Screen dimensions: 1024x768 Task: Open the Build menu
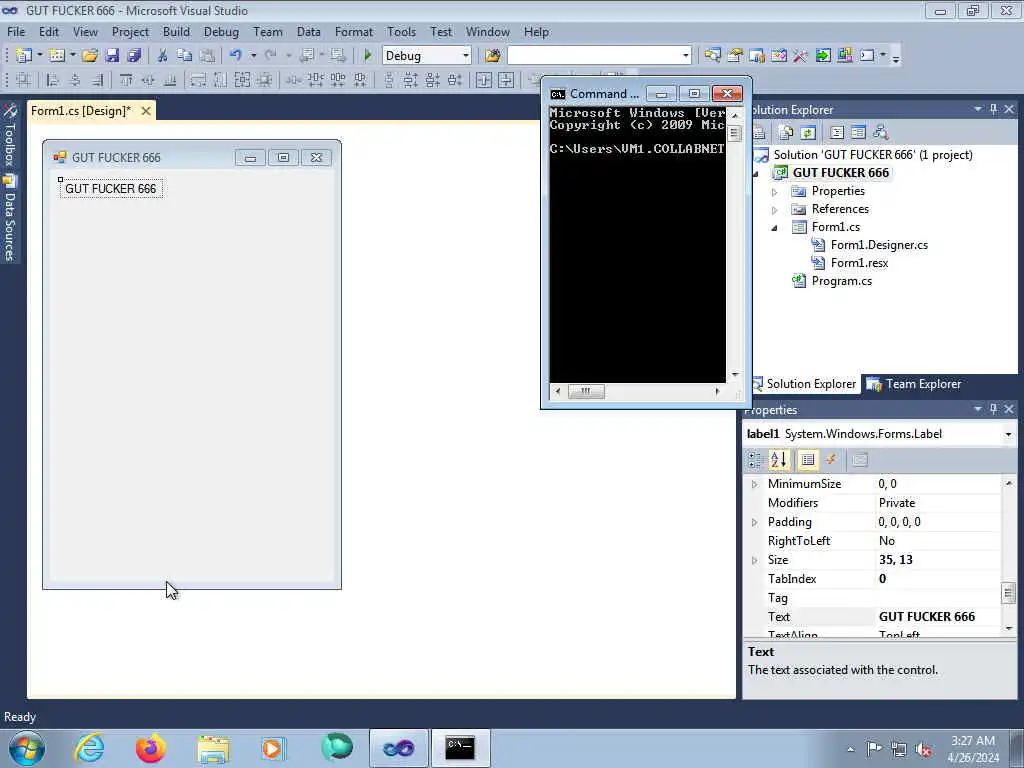pyautogui.click(x=176, y=31)
